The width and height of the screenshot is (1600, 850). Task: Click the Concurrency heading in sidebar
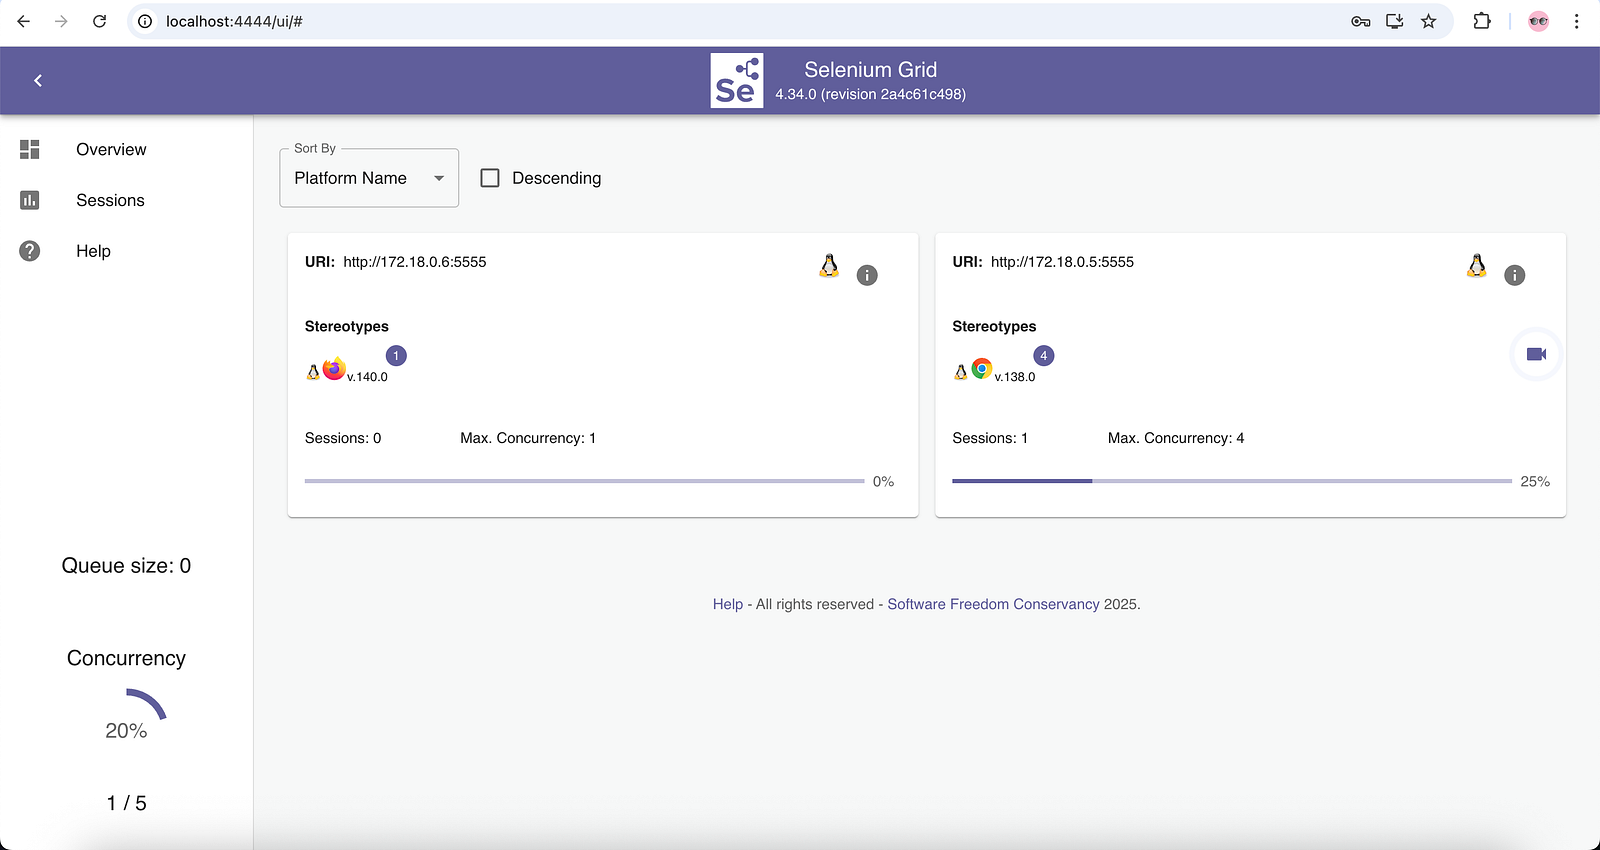point(126,658)
